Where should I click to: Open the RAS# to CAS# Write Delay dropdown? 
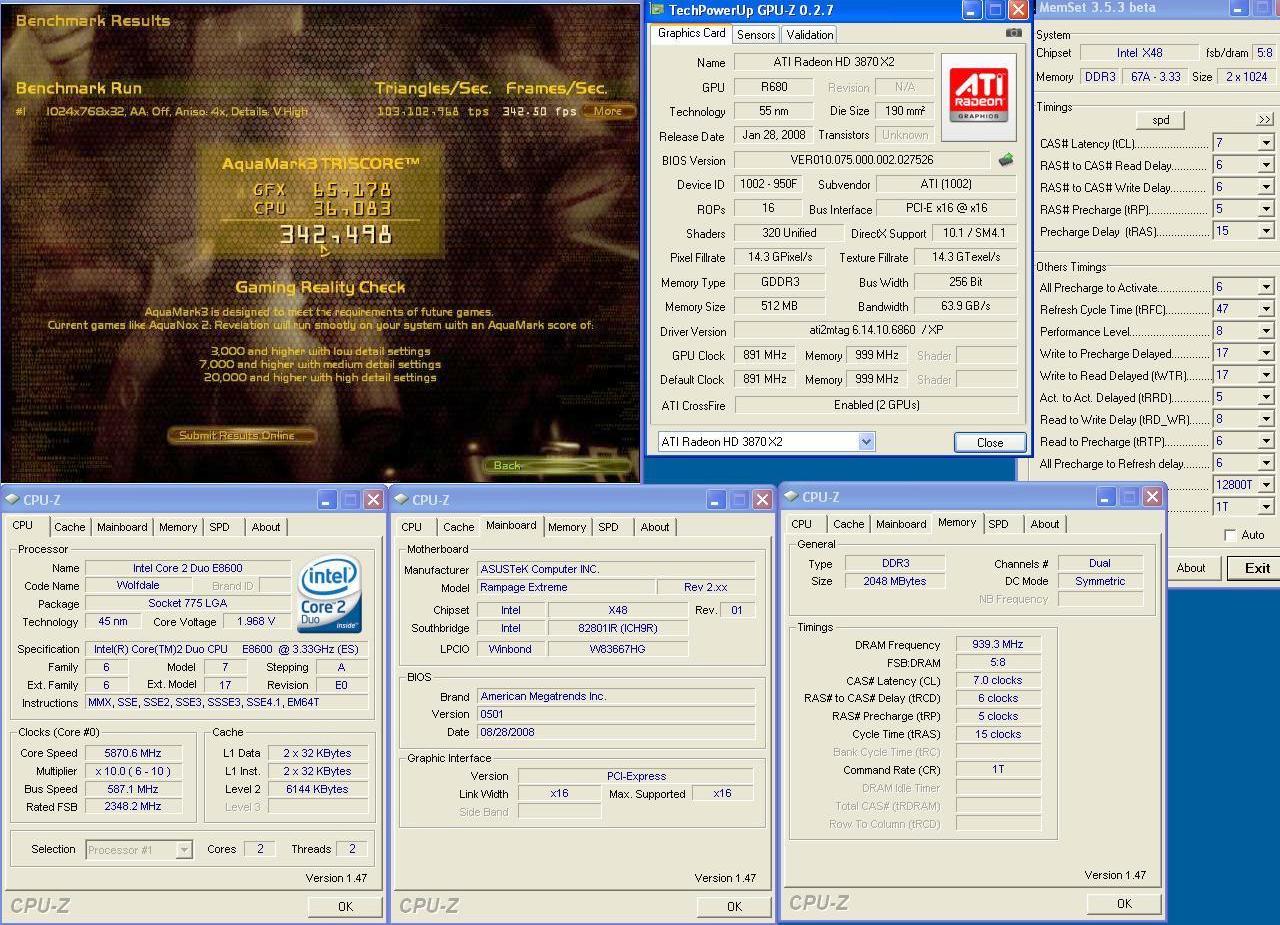coord(1265,187)
